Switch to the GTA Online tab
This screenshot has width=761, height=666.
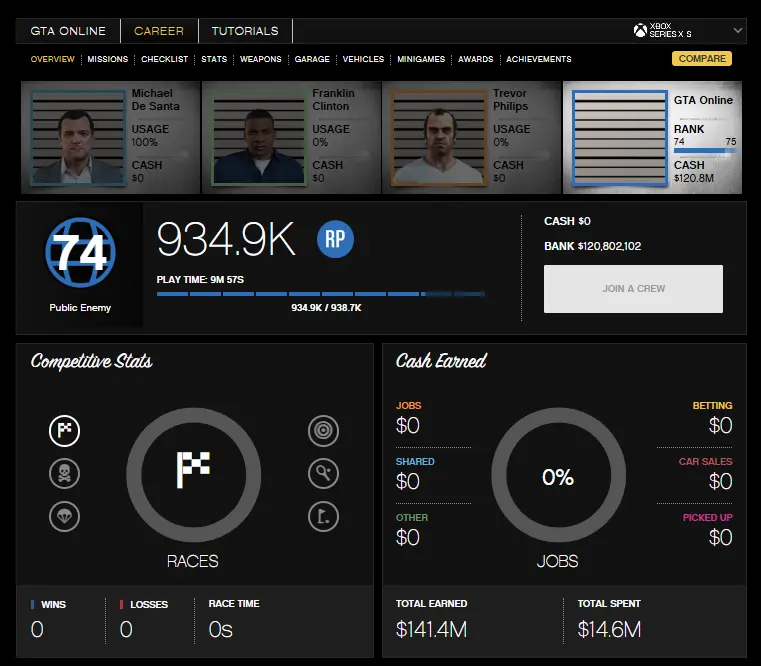point(68,31)
